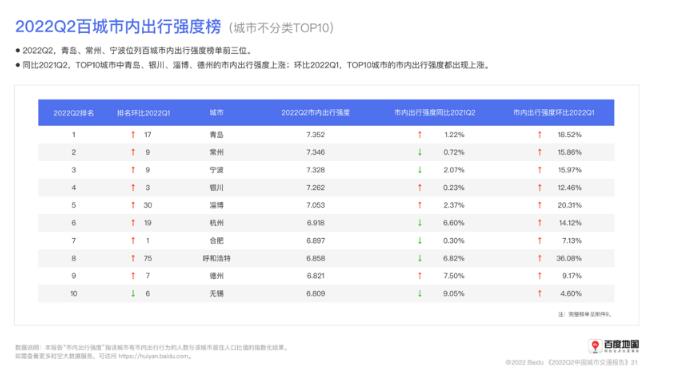Click red up arrow next to 7.13%
Viewport: 685px width, 384px height.
pyautogui.click(x=540, y=240)
